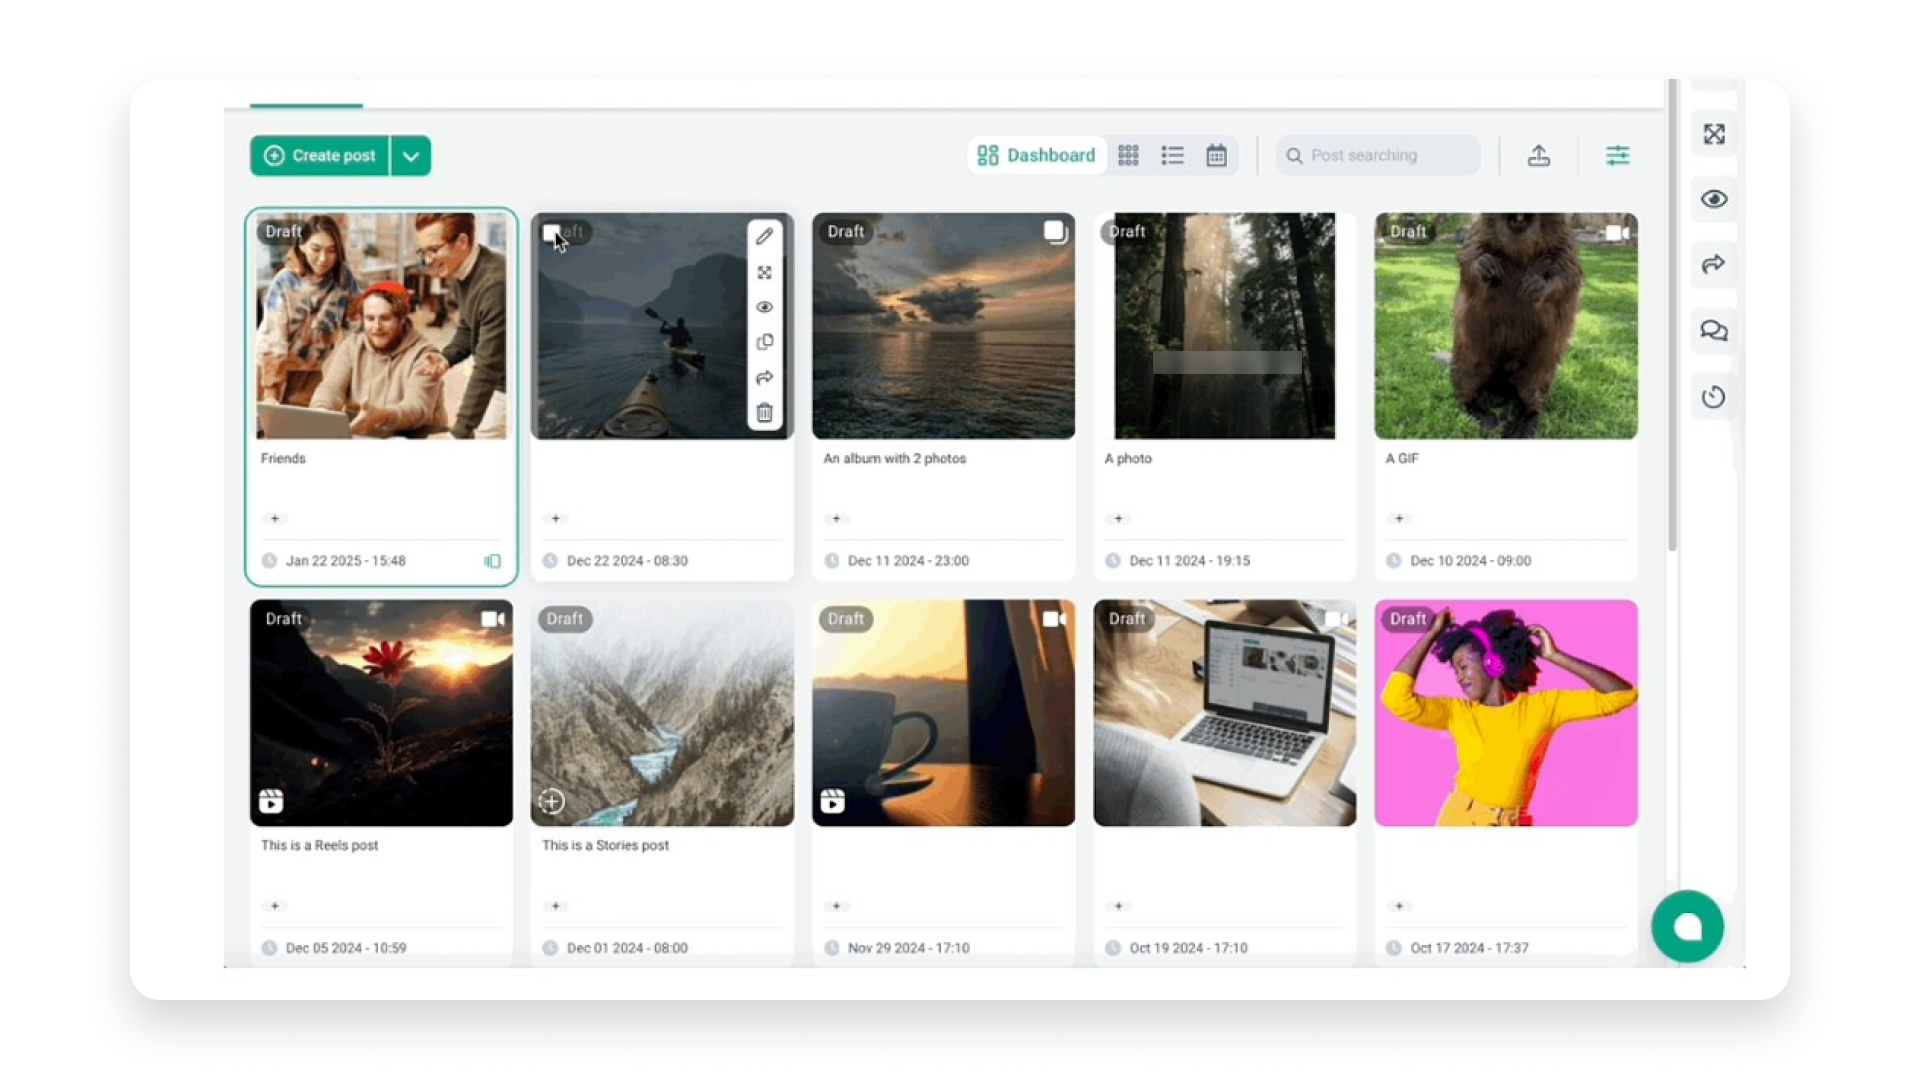This screenshot has width=1920, height=1080.
Task: Toggle the fullscreen expand icon on the kayak card
Action: 764,272
